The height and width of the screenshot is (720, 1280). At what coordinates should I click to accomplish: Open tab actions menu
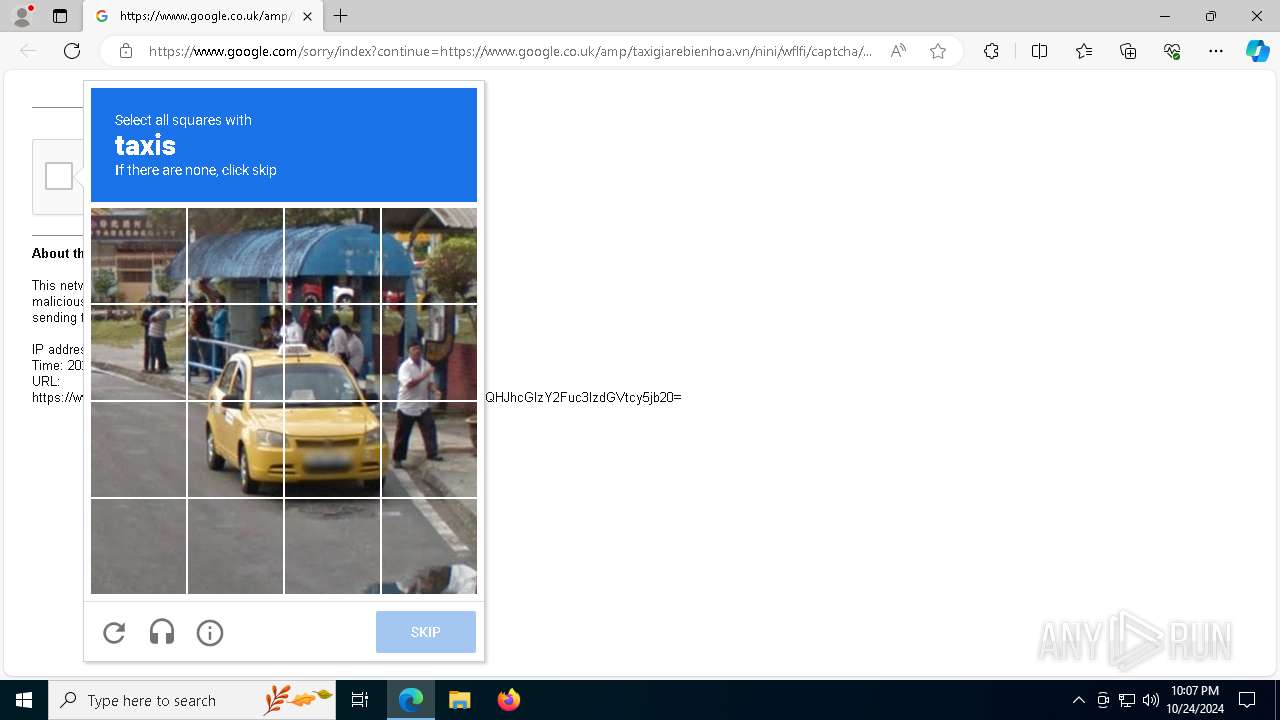pyautogui.click(x=60, y=16)
